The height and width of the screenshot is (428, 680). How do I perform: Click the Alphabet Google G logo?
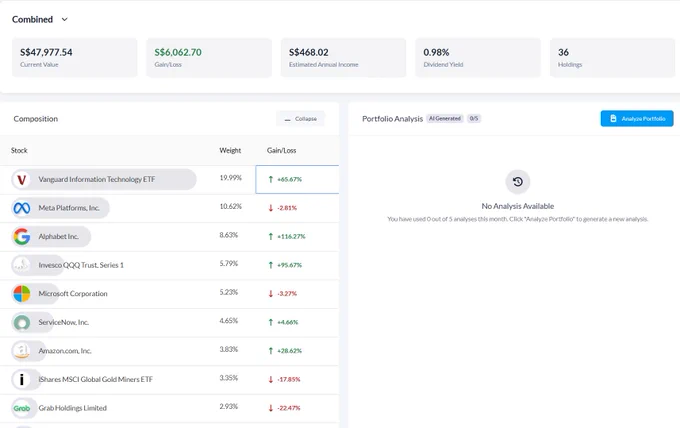point(21,237)
